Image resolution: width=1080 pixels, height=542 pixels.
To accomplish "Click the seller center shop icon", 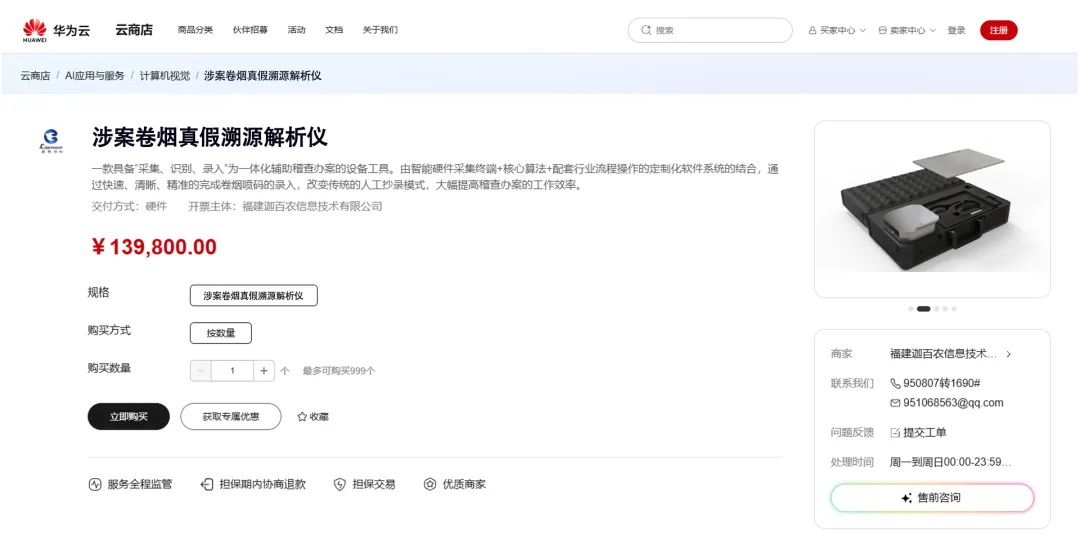I will tap(882, 30).
